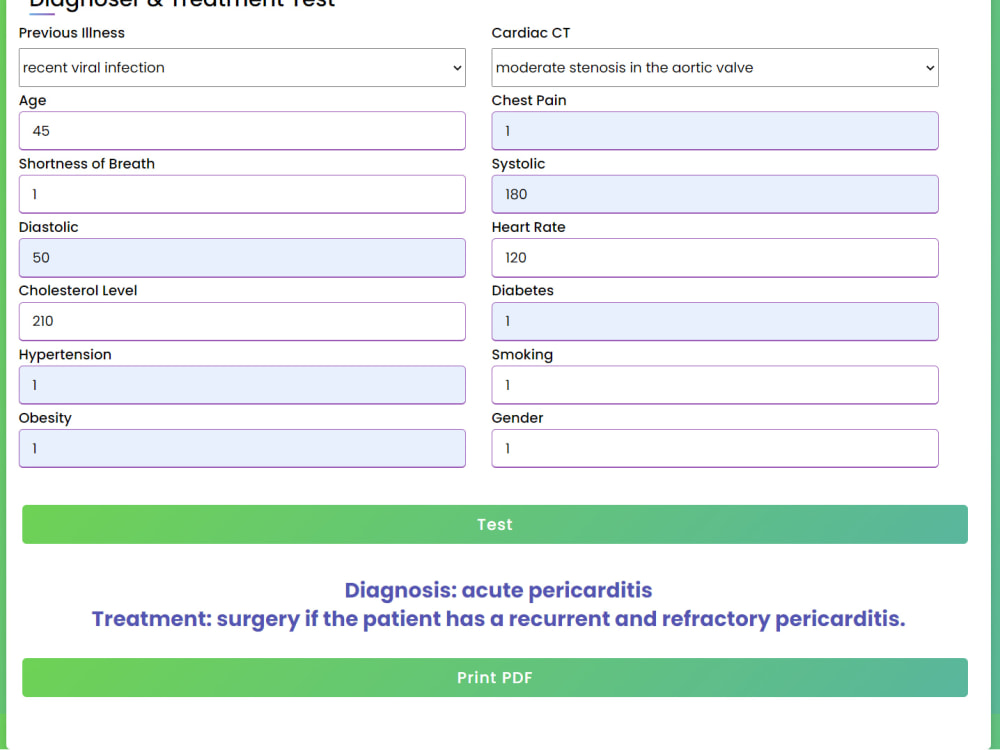Screen dimensions: 1000x750
Task: Click the Smoking input field
Action: click(714, 385)
